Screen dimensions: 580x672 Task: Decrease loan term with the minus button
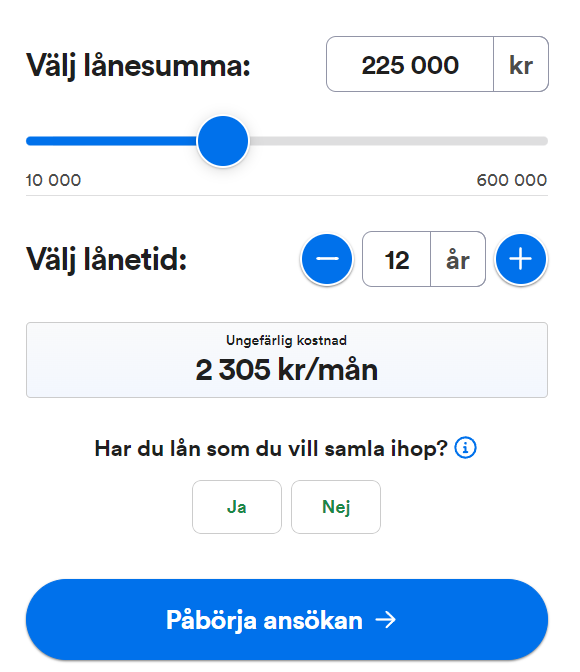(x=327, y=259)
